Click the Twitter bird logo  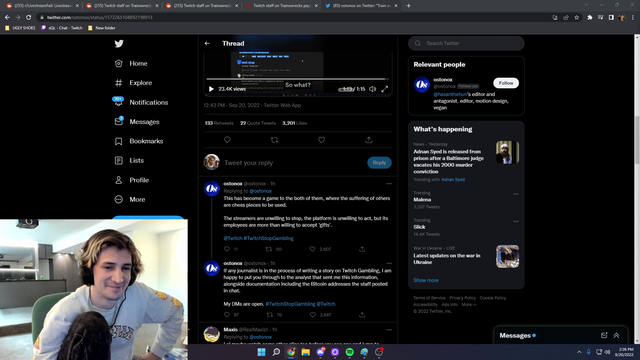coord(119,44)
